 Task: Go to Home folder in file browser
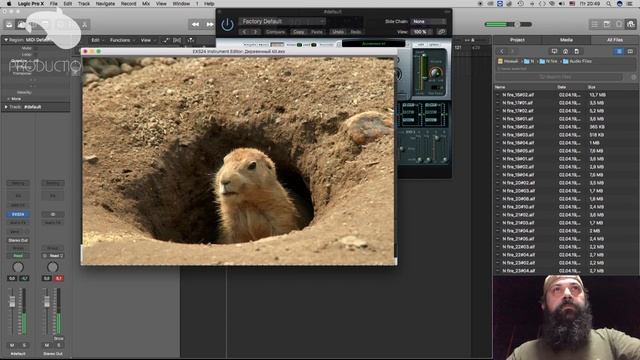pos(565,51)
